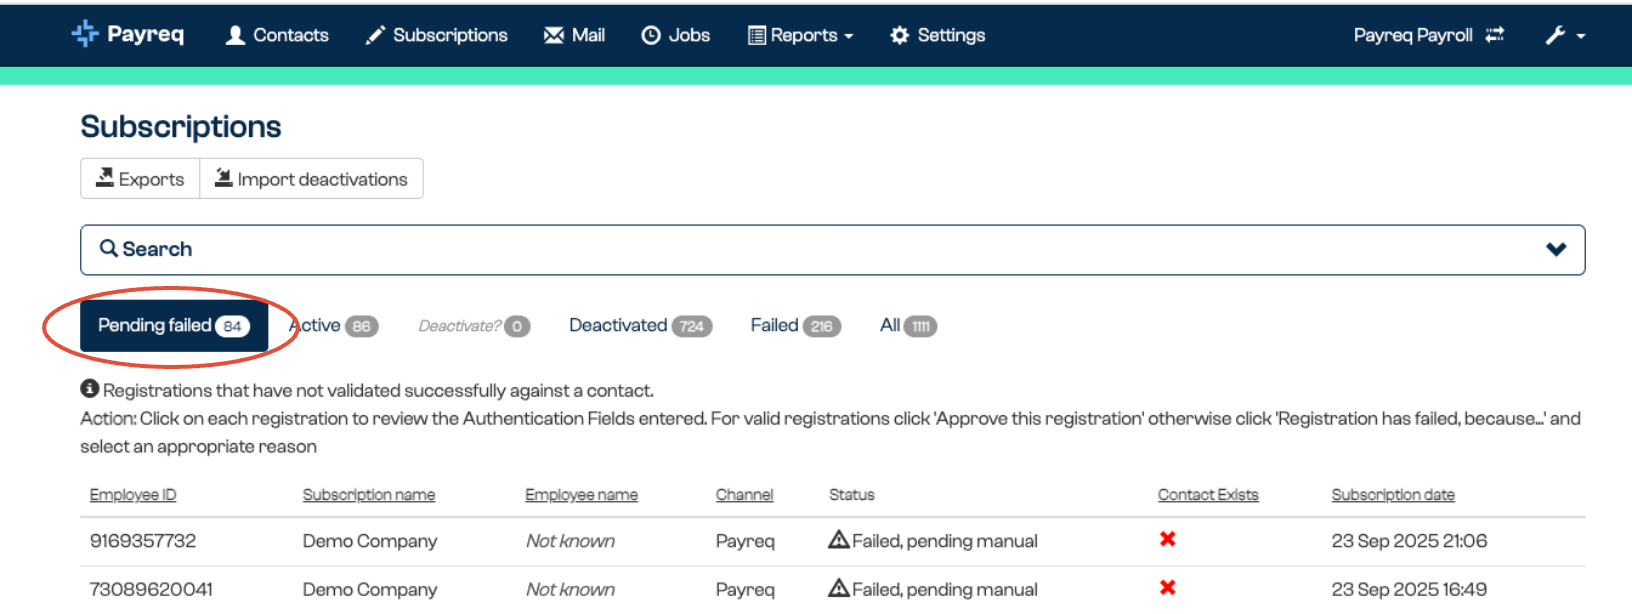This screenshot has width=1632, height=614.
Task: Click the Exports button
Action: [x=140, y=179]
